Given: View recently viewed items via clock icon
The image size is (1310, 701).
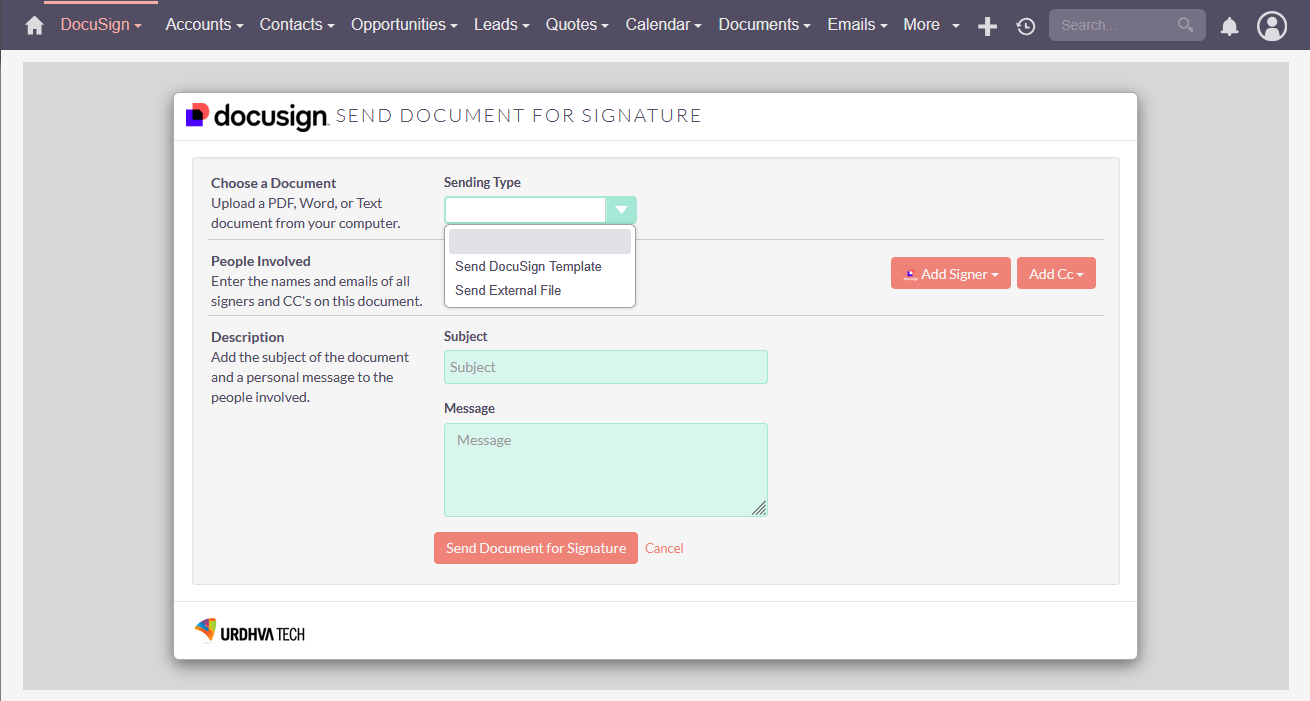Looking at the screenshot, I should tap(1025, 26).
